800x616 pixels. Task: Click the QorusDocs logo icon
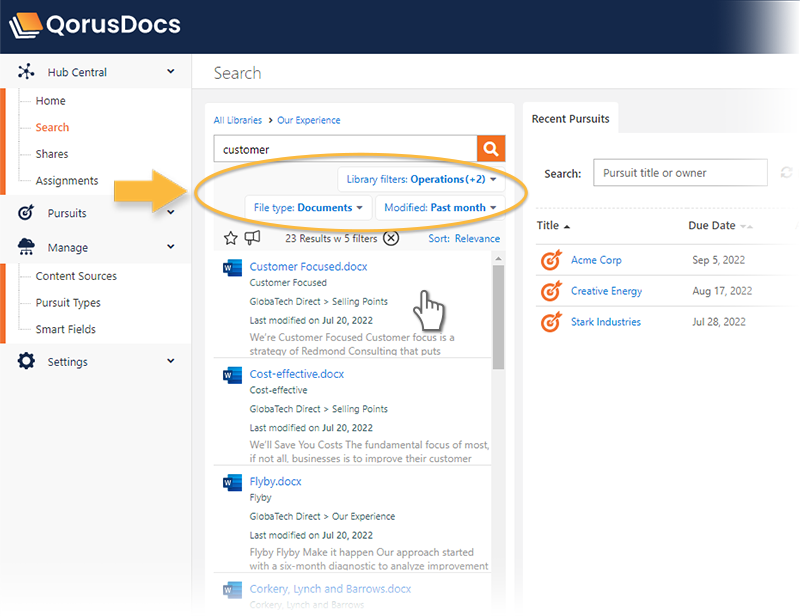point(26,25)
